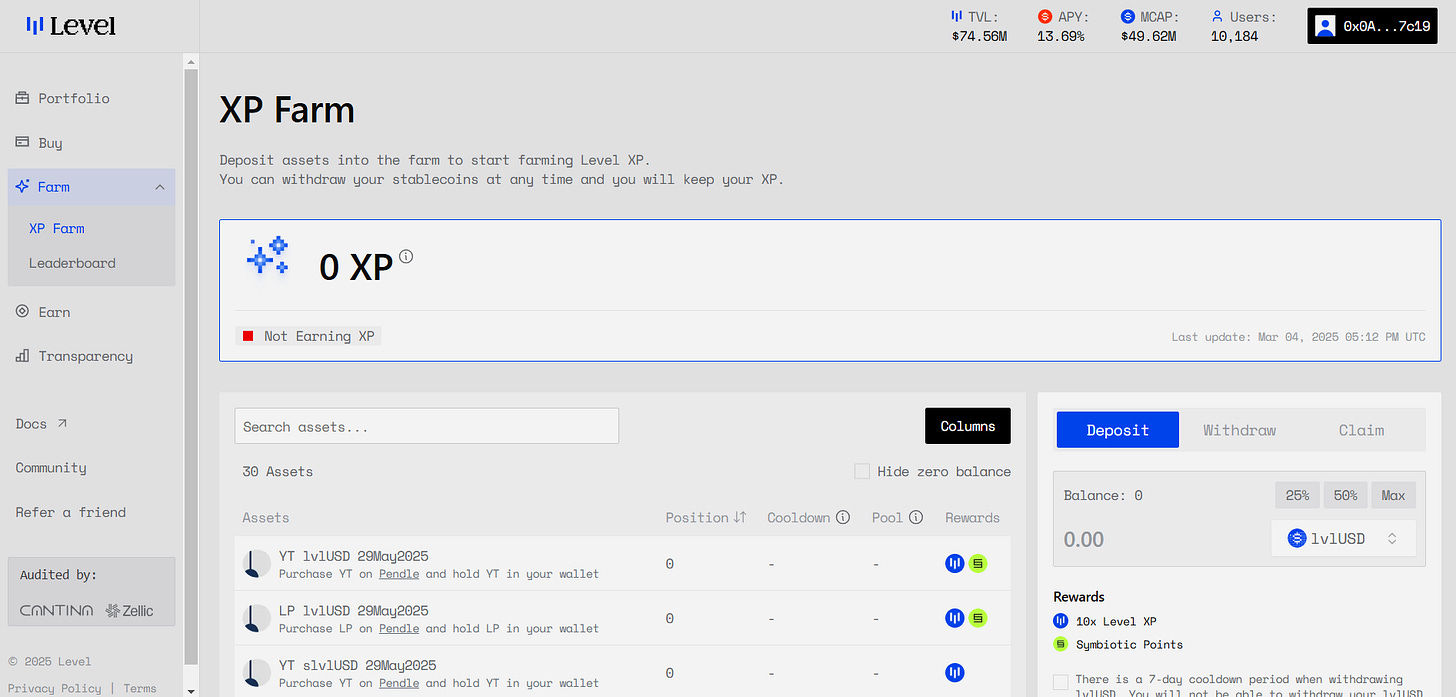
Task: Click the Columns button
Action: (x=968, y=426)
